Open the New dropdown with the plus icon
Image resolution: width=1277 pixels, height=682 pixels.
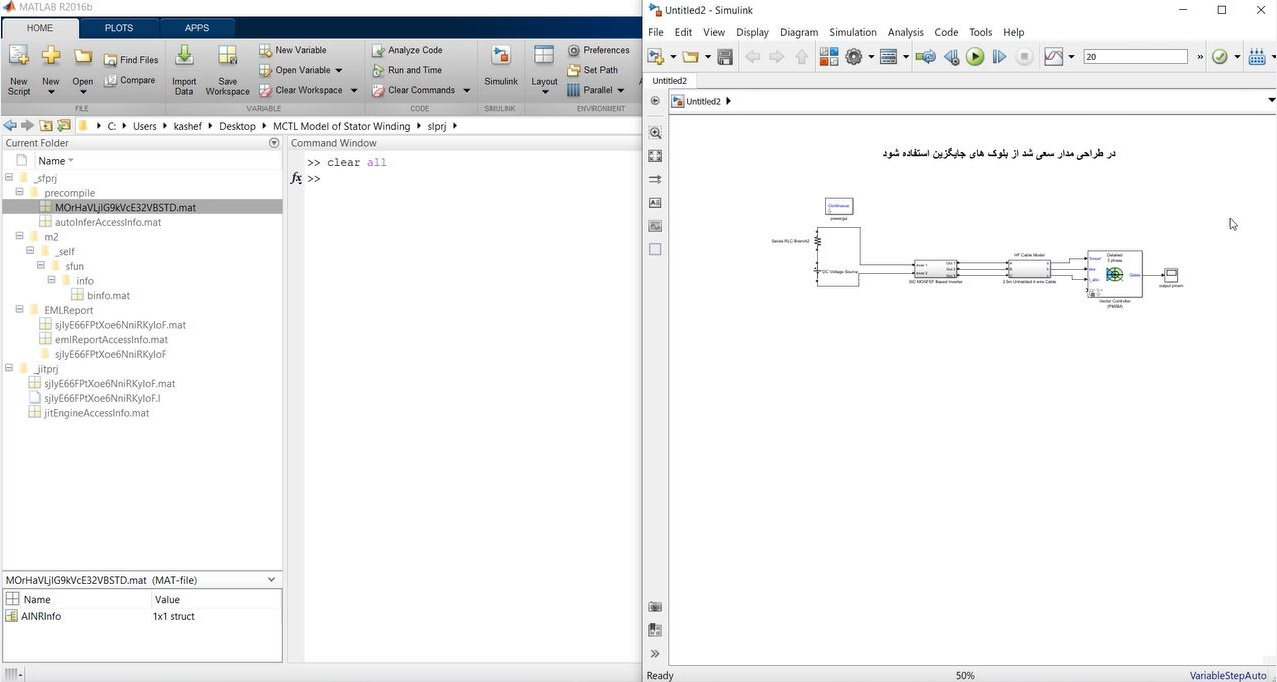coord(51,70)
